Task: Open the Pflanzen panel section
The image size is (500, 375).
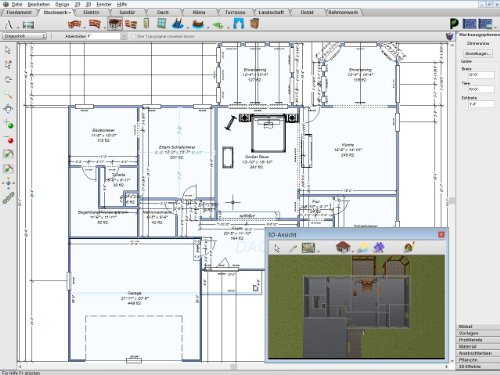Action: tap(478, 360)
